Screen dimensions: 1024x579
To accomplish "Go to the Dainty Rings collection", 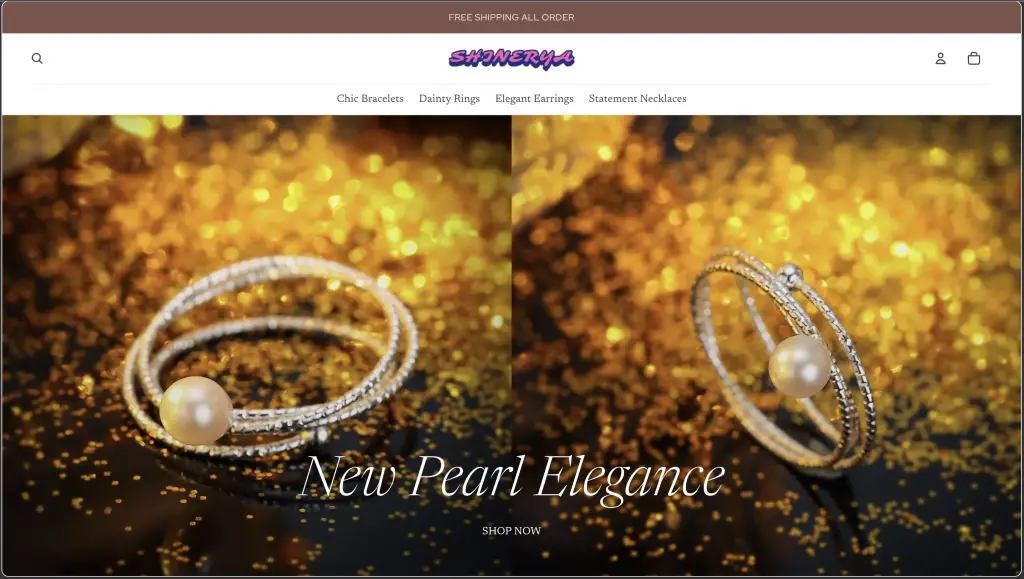I will coord(449,99).
